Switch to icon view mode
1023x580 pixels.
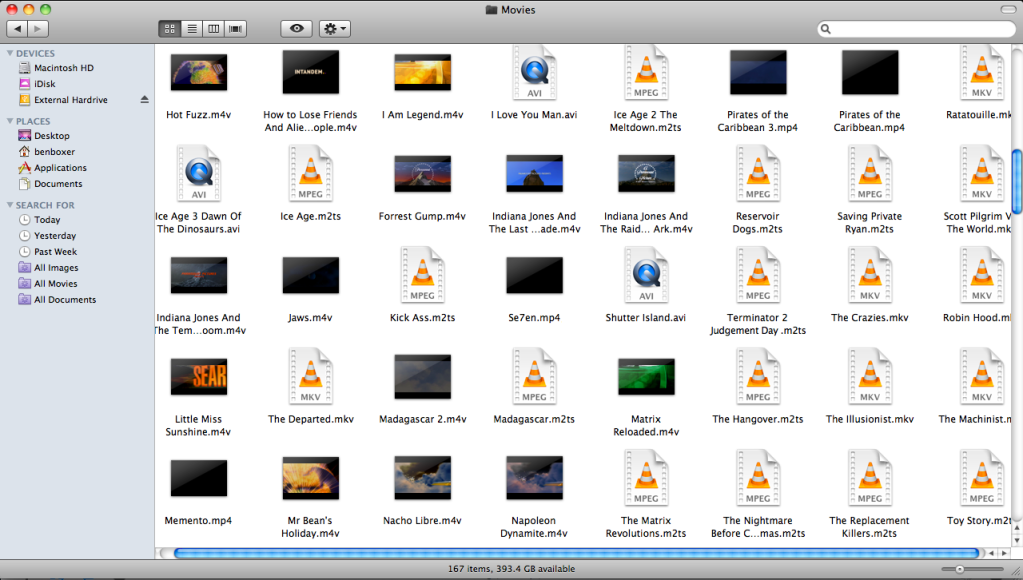170,29
